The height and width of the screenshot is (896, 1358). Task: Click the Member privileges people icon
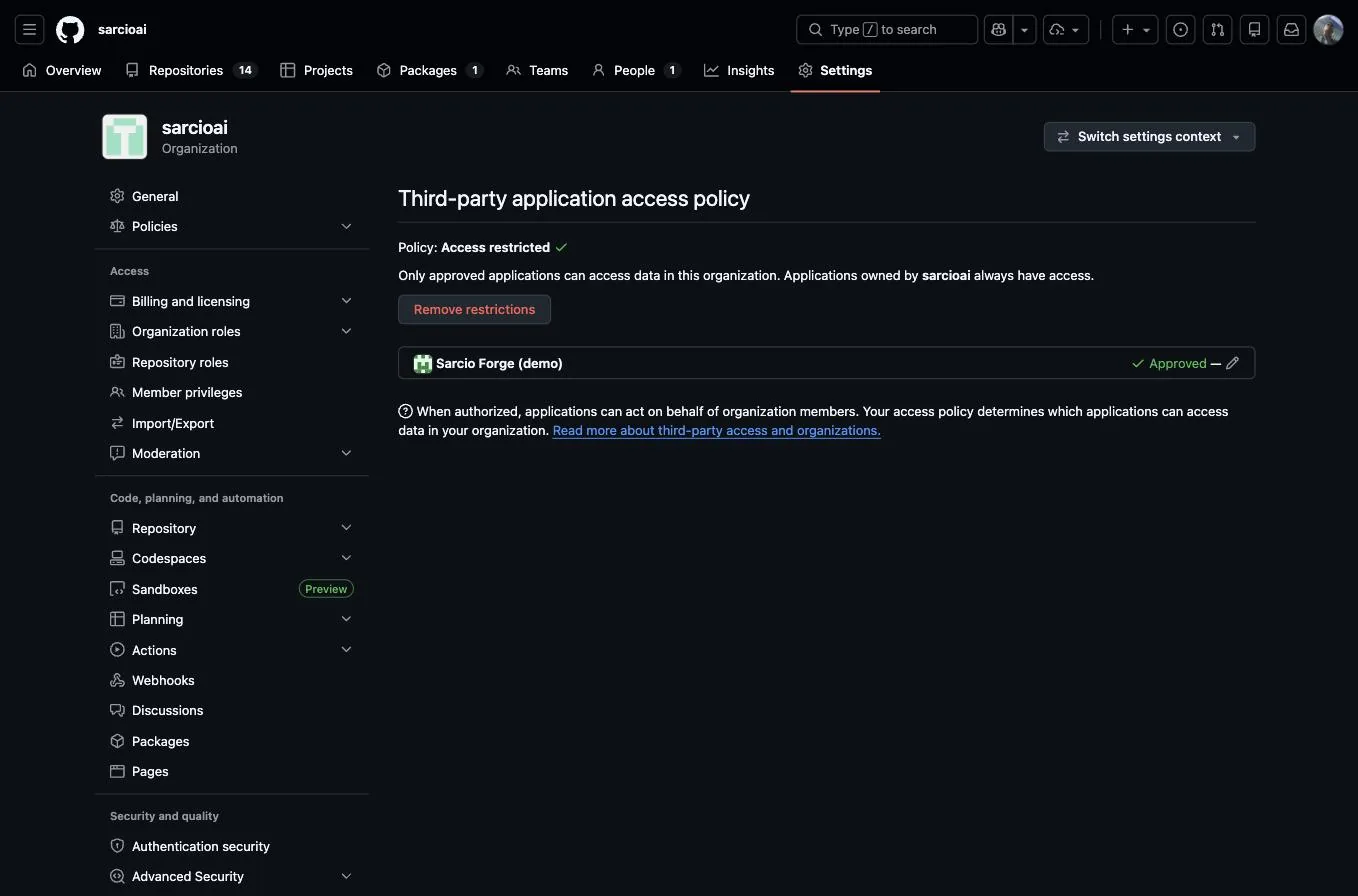(117, 392)
